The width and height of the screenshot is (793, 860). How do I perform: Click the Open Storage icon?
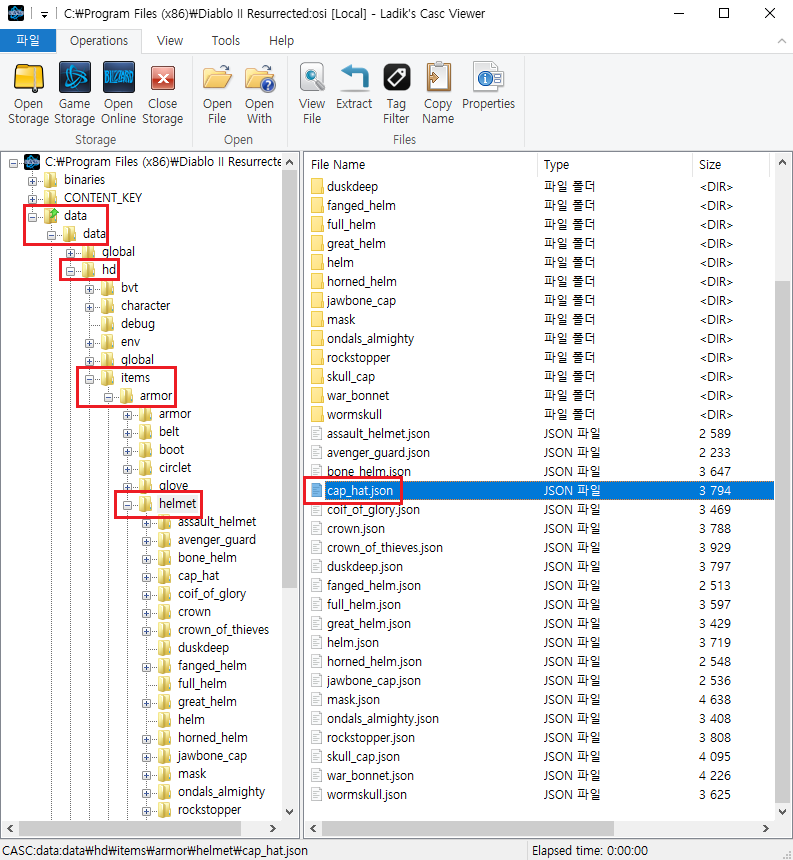point(29,77)
